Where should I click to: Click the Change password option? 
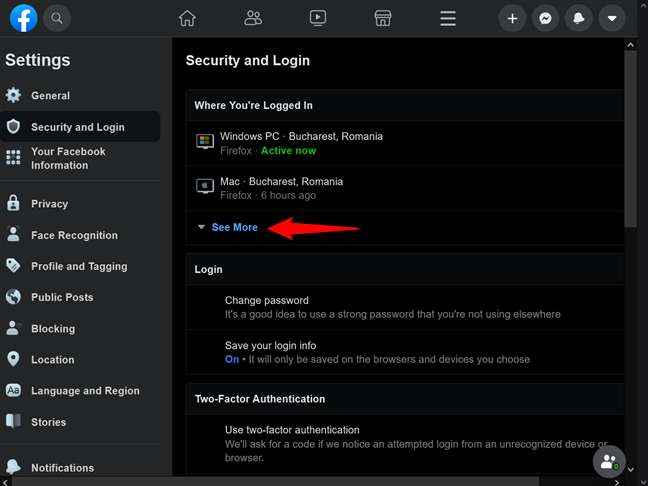click(x=405, y=307)
